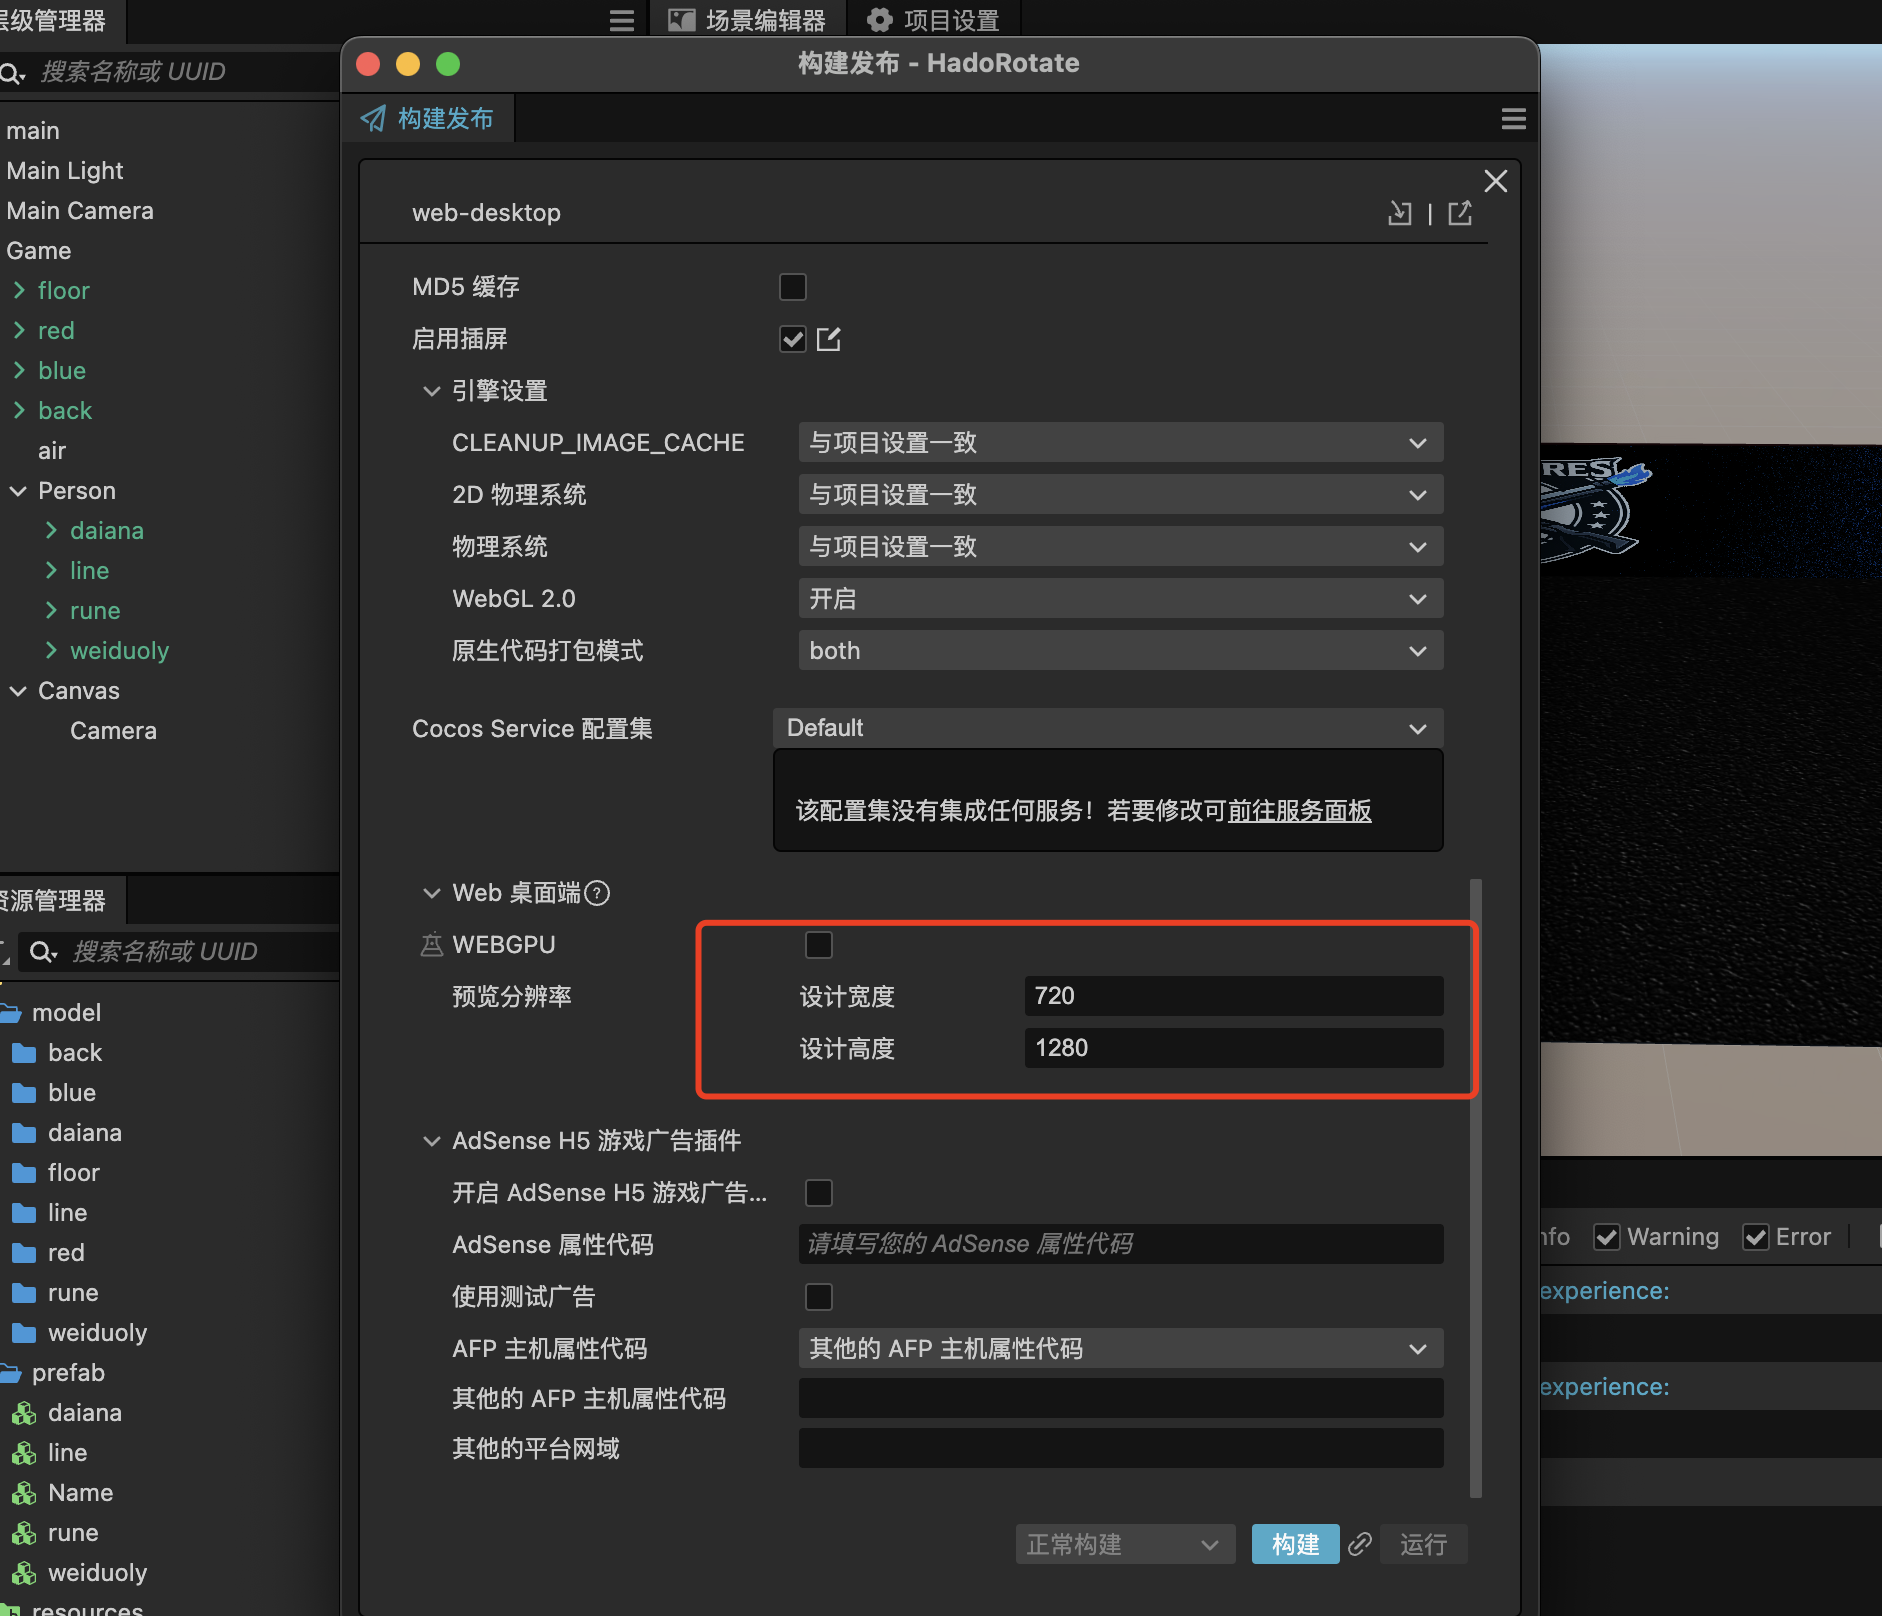Click the 构建 build button
The width and height of the screenshot is (1882, 1616).
(x=1295, y=1544)
